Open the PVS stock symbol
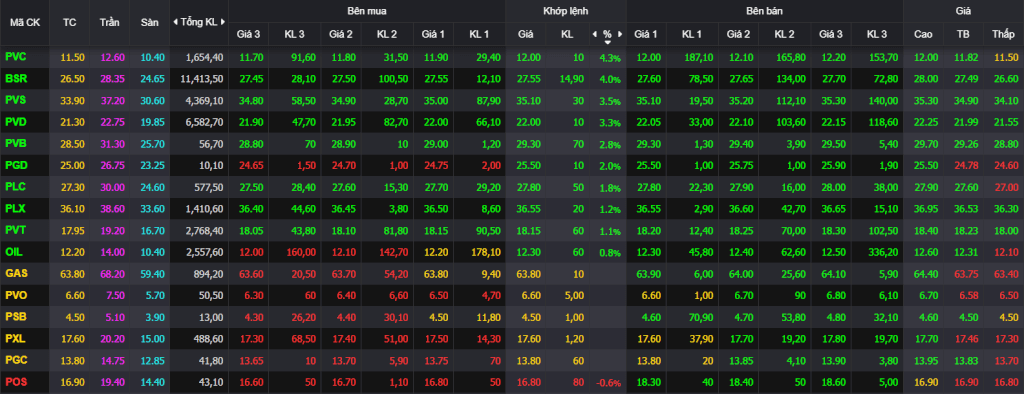Viewport: 1024px width, 394px height. coord(15,100)
